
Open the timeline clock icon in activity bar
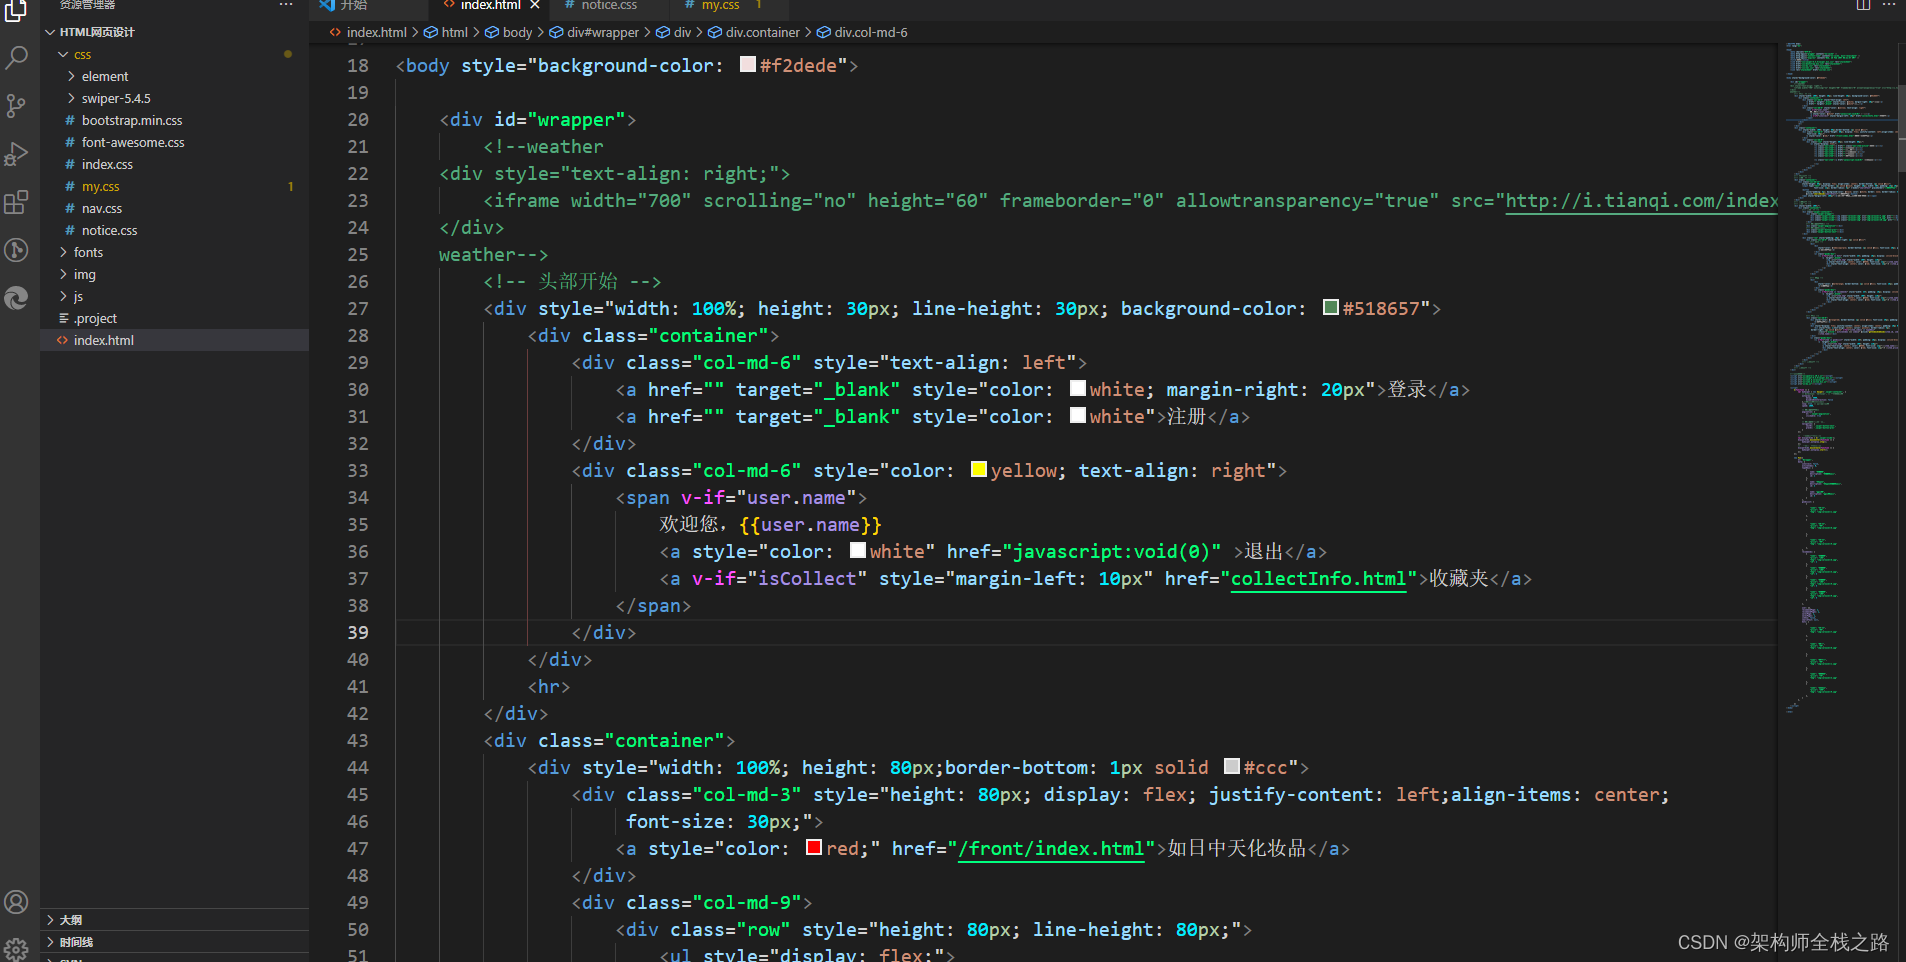pyautogui.click(x=16, y=250)
